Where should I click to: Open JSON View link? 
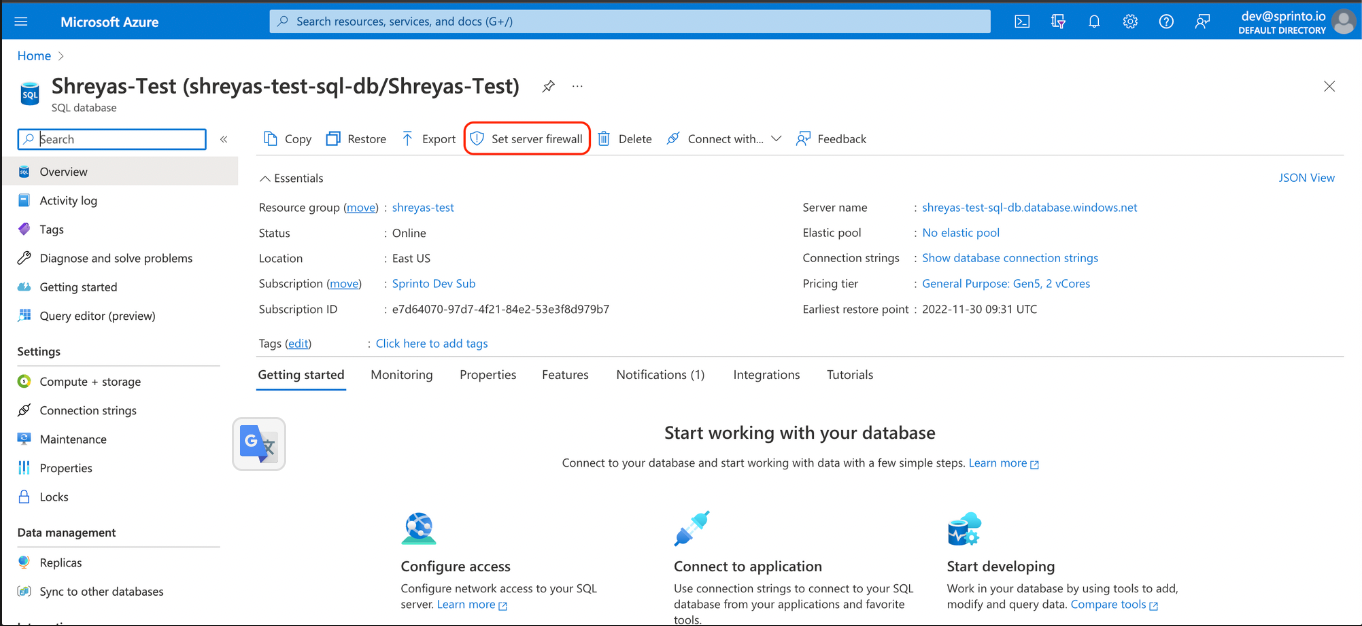pos(1306,178)
